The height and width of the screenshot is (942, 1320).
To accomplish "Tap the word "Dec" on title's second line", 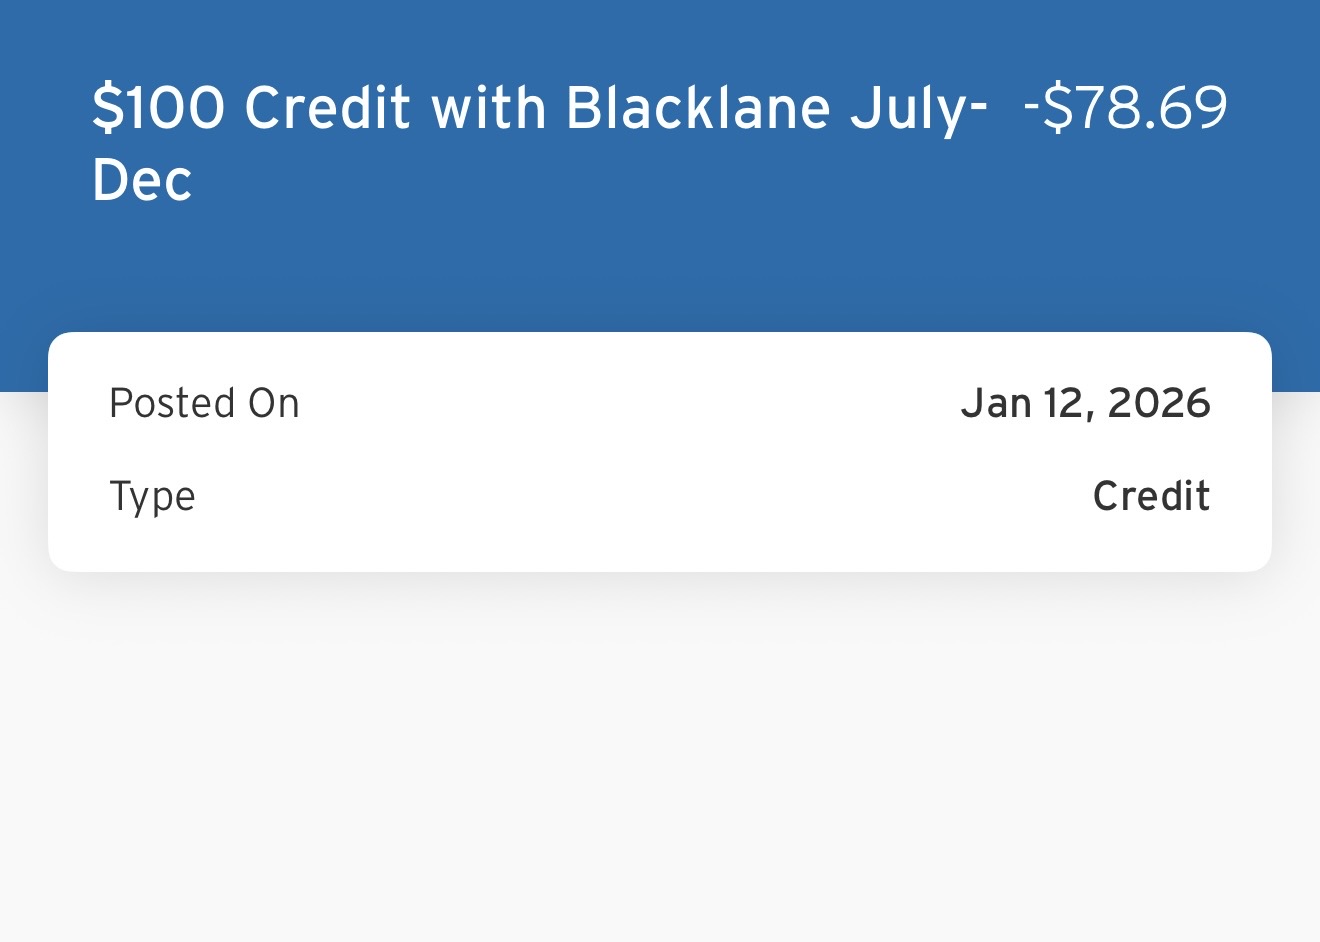I will [x=142, y=181].
